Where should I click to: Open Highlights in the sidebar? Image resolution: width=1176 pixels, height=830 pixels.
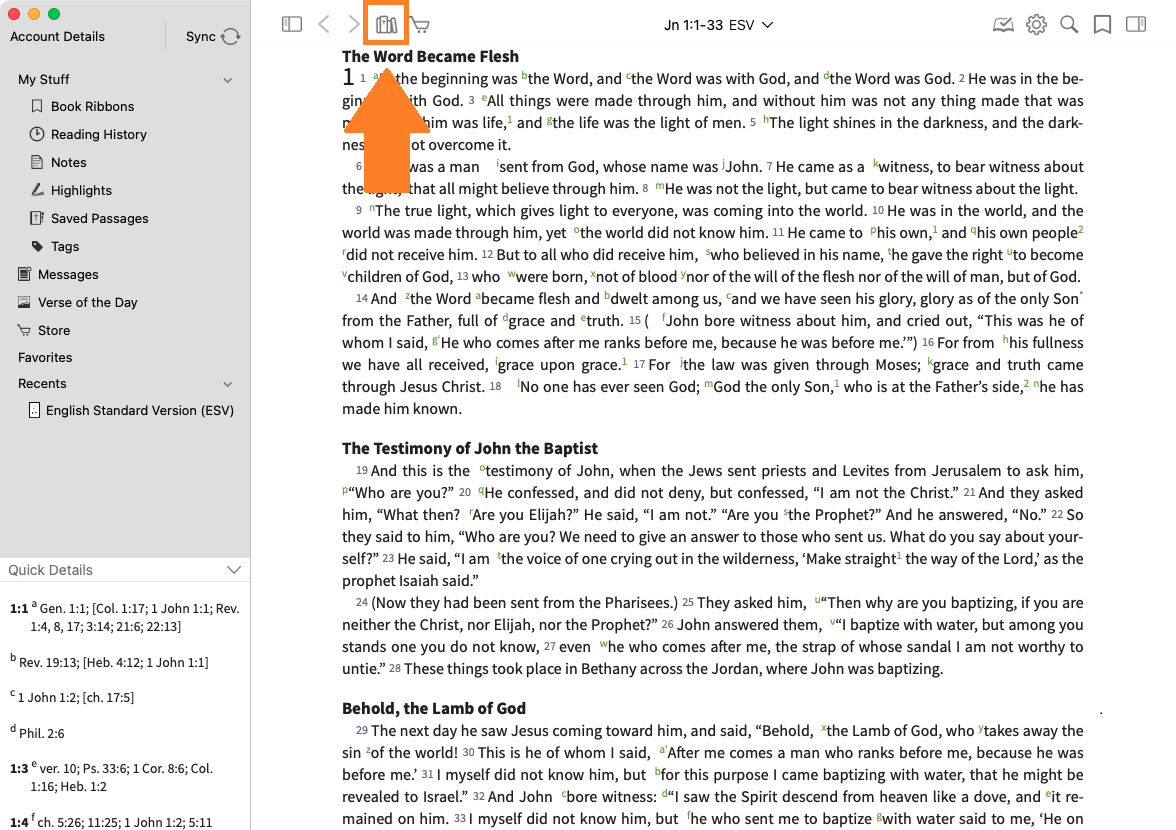[x=81, y=190]
